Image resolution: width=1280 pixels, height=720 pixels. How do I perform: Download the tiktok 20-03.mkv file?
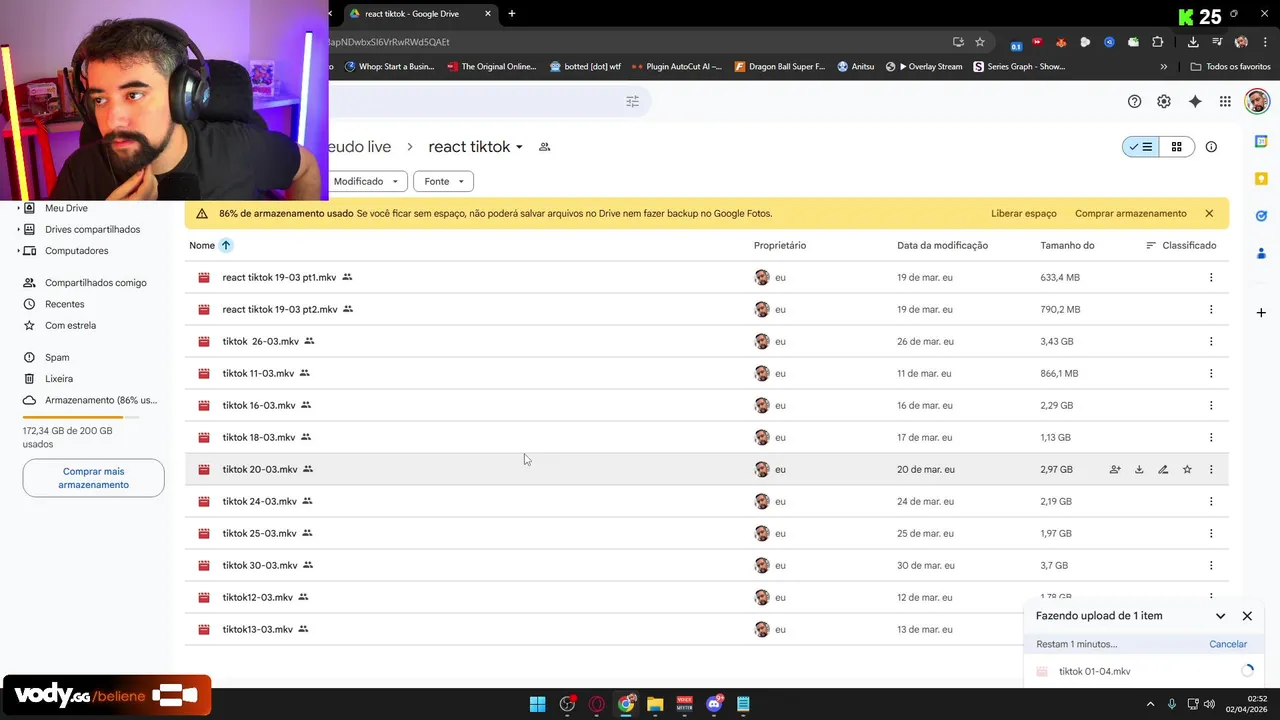coord(1139,469)
